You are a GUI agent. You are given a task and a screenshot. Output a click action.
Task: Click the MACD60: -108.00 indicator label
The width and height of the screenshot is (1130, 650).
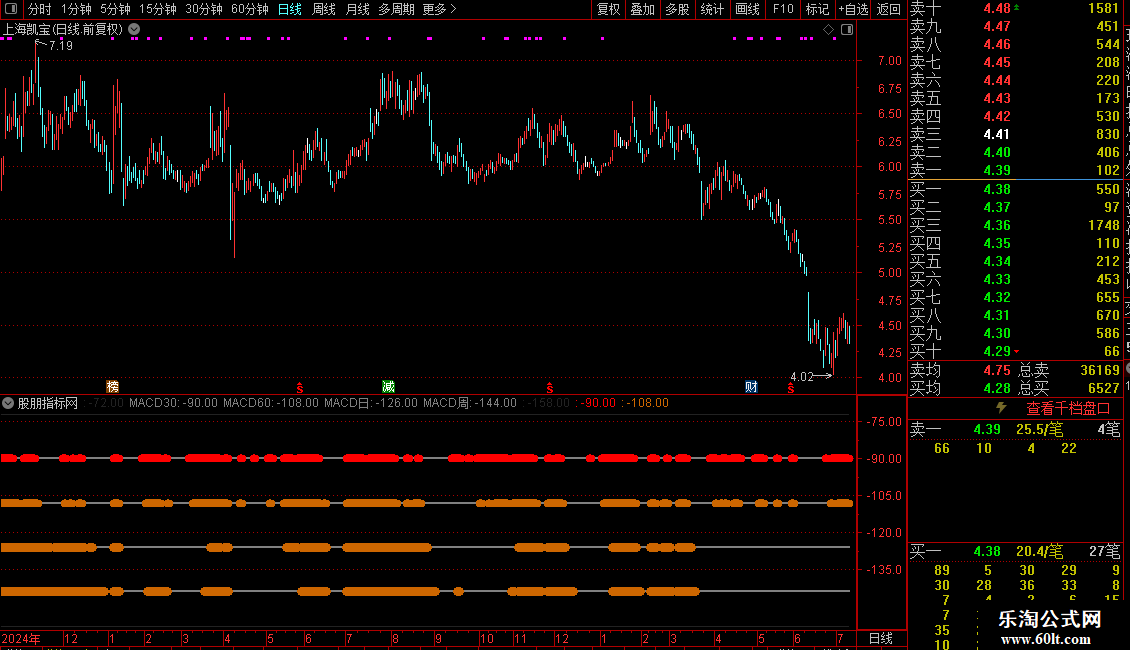coord(271,403)
